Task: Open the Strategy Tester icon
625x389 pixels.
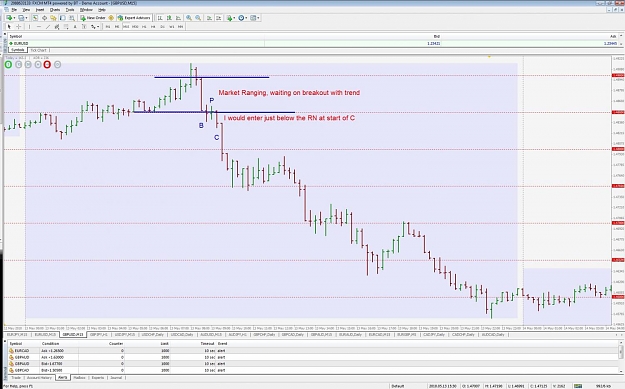Action: point(72,18)
